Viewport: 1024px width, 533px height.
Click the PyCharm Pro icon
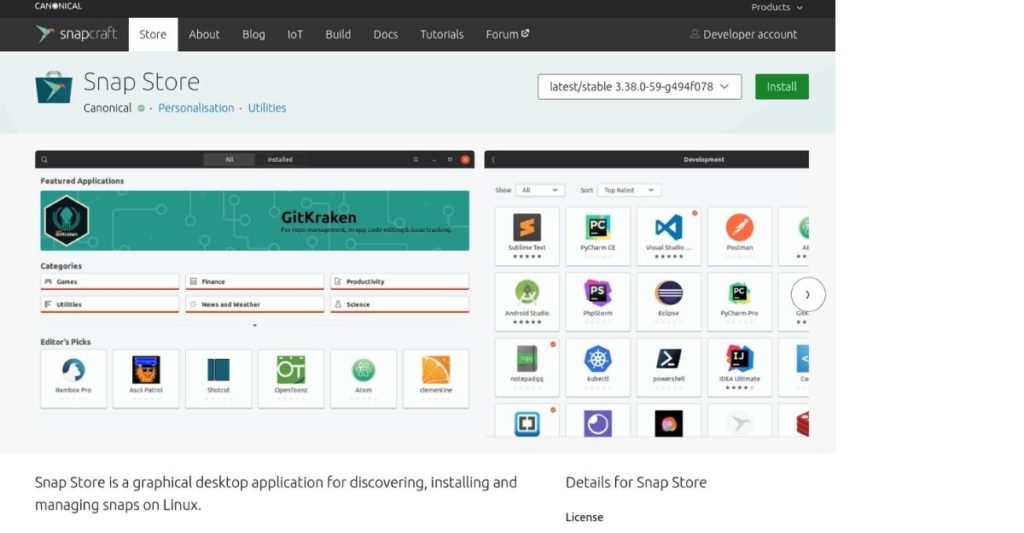click(x=739, y=293)
